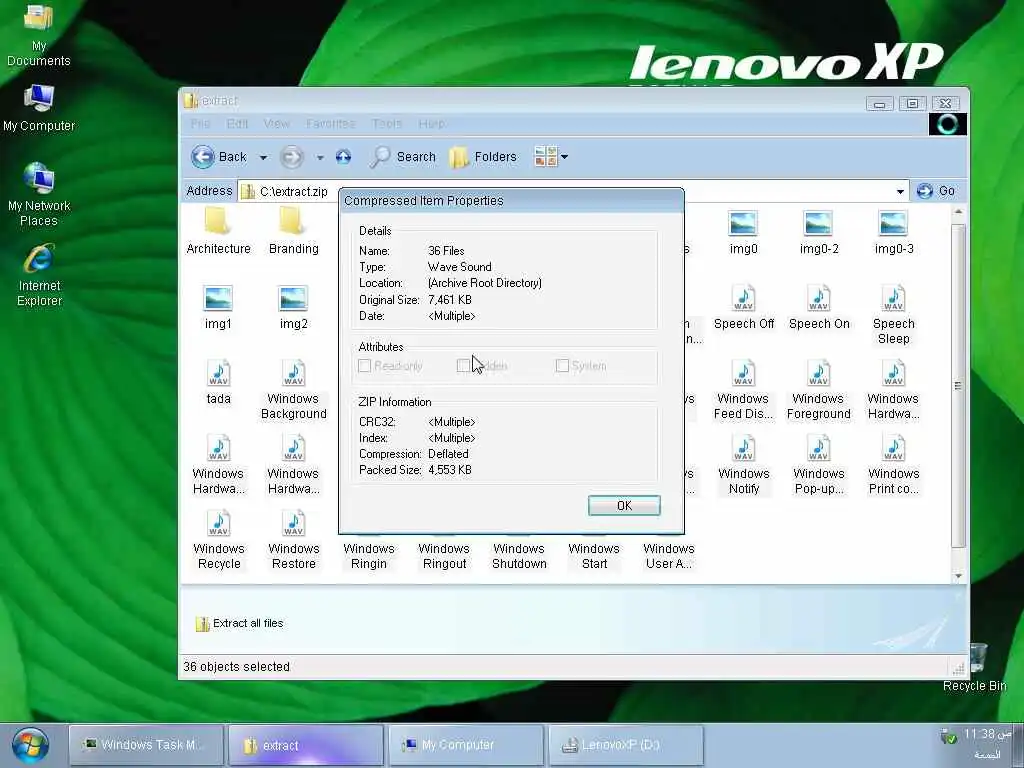Viewport: 1024px width, 768px height.
Task: Switch to LenovoXP (D:) taskbar button
Action: [626, 744]
